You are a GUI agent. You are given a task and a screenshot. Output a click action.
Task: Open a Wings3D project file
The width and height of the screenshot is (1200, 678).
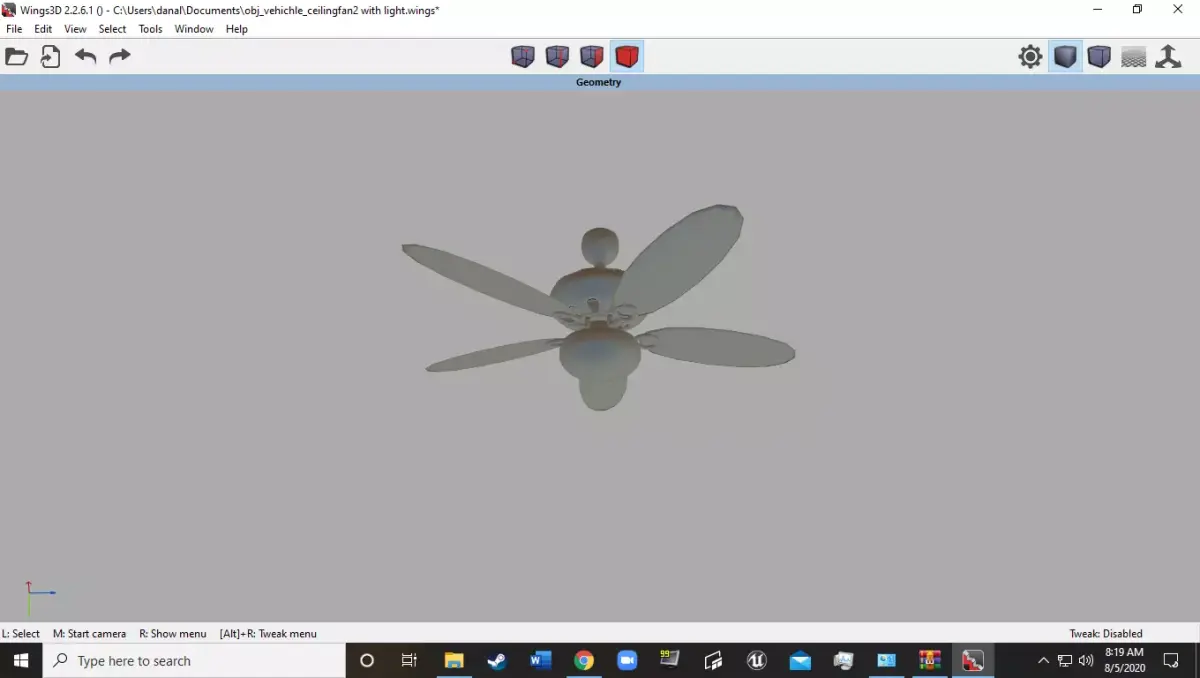tap(17, 57)
